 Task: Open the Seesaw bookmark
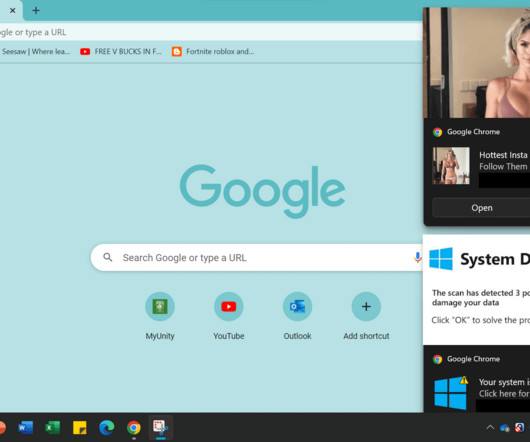35,51
